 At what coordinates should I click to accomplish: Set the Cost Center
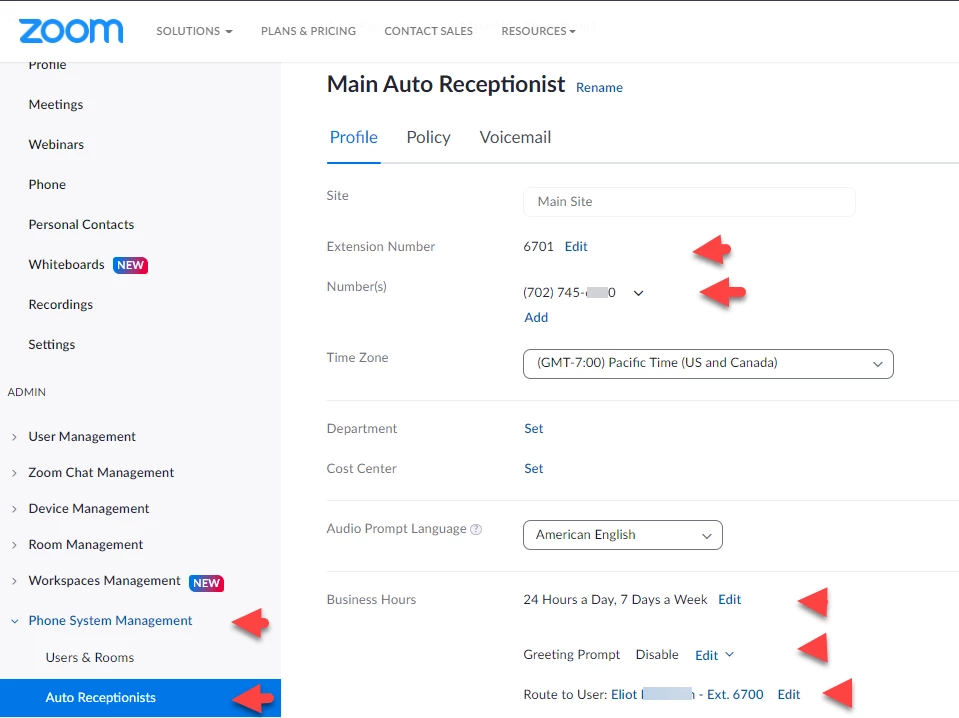(533, 468)
